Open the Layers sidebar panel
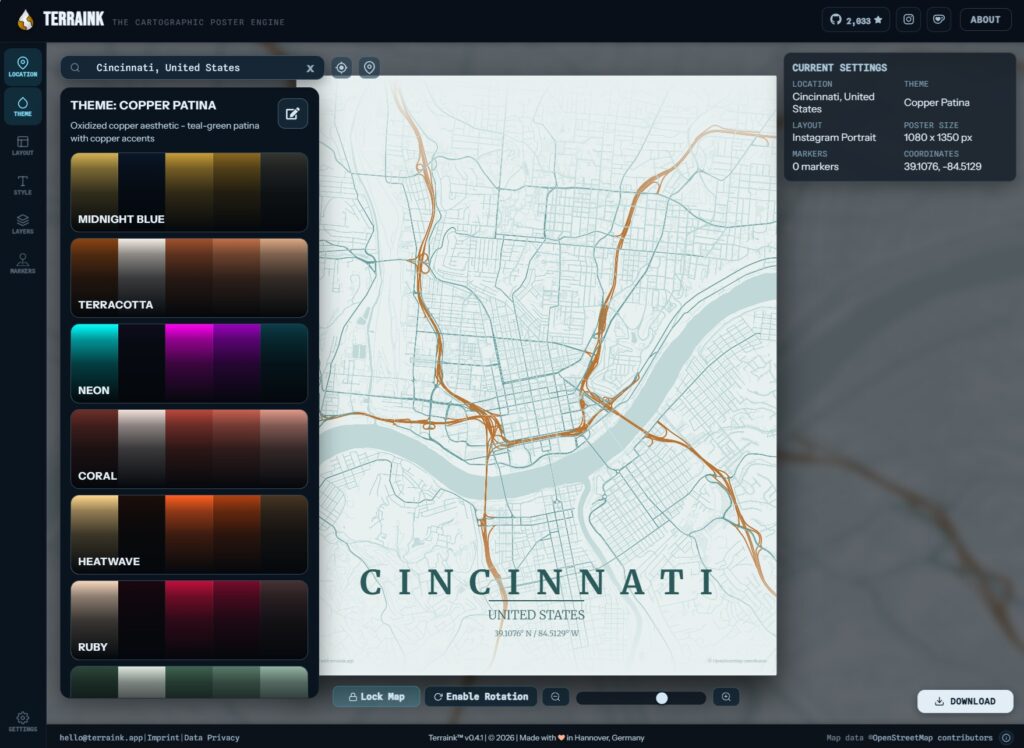This screenshot has height=748, width=1024. coord(23,224)
